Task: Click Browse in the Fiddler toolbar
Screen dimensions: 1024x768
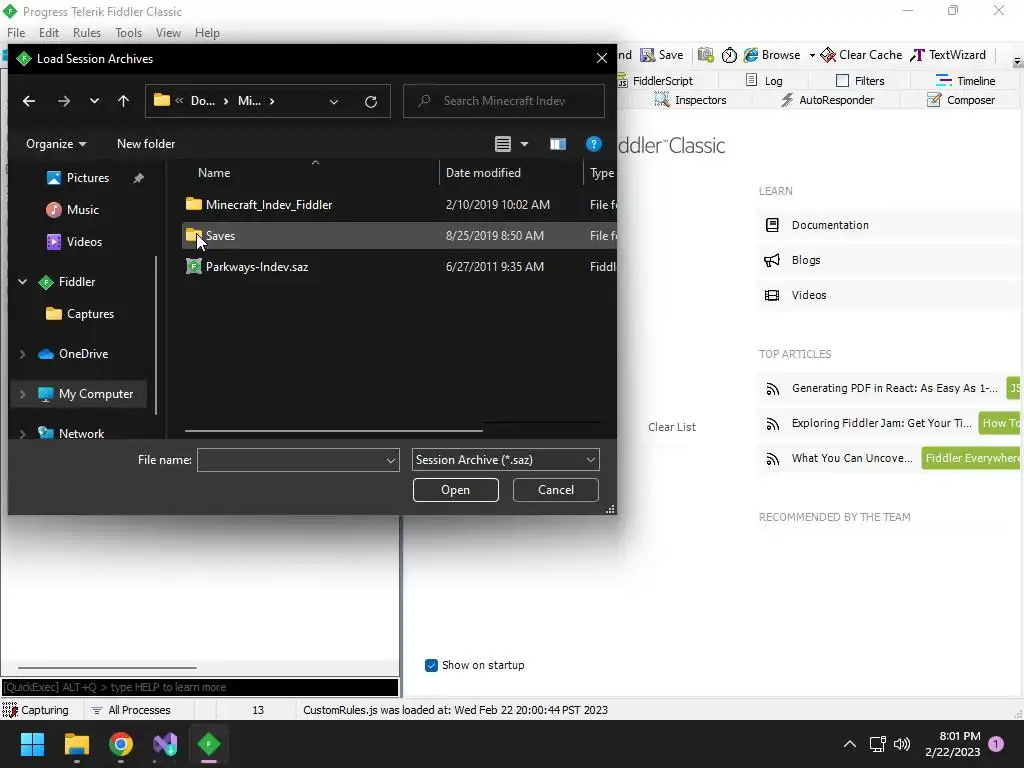Action: pos(772,55)
